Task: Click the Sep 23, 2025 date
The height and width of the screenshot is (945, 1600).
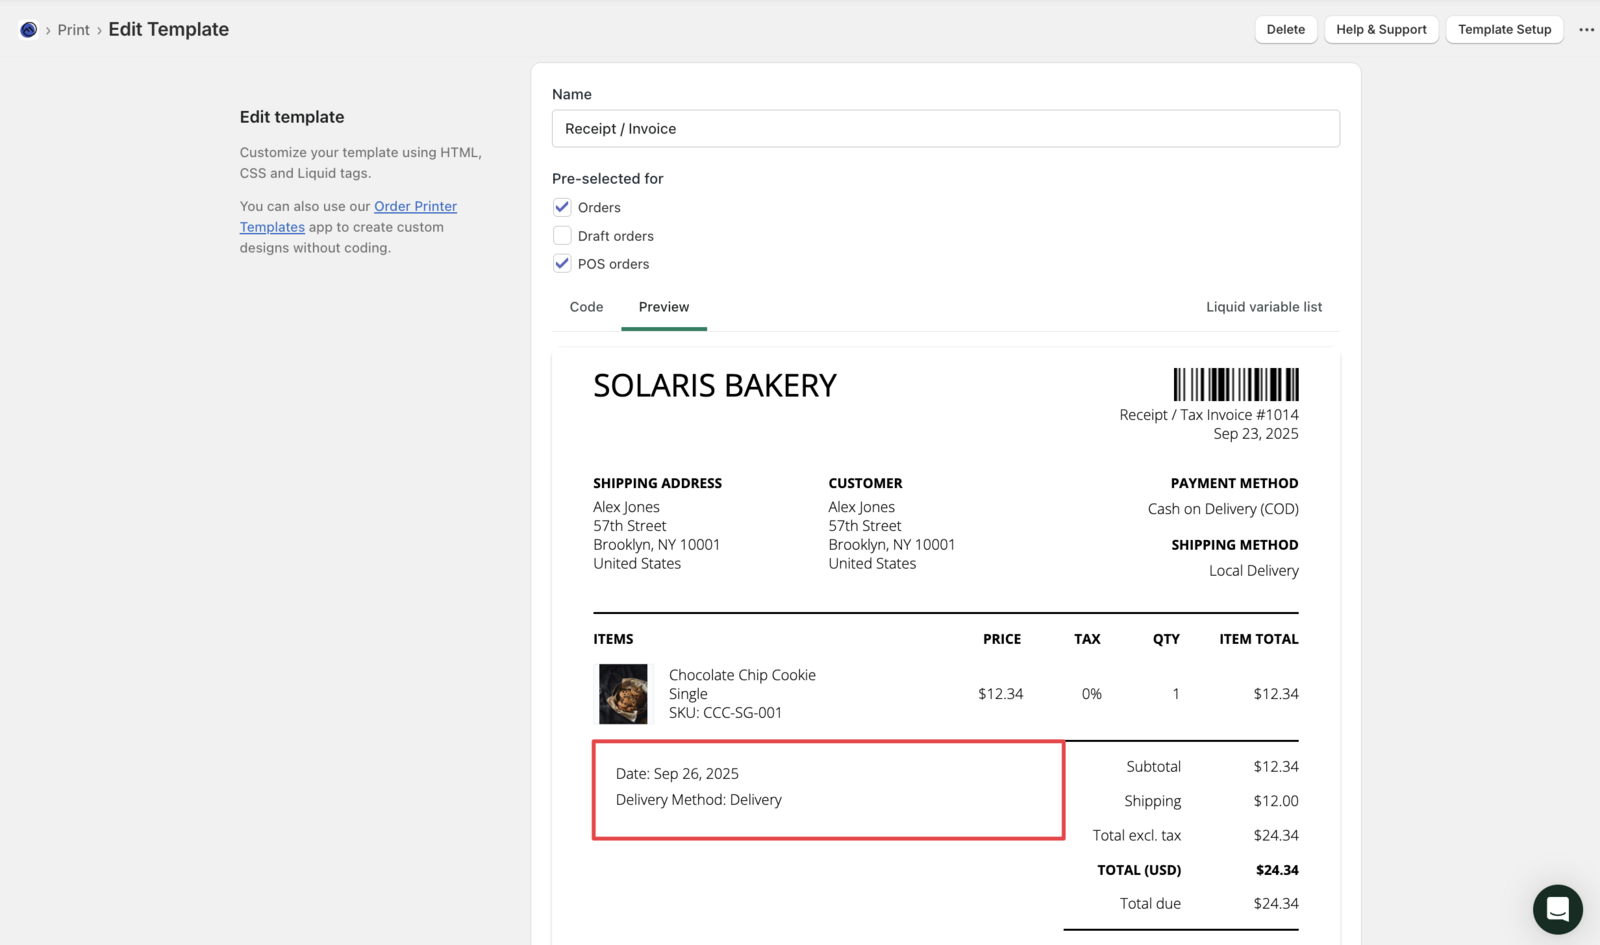Action: pyautogui.click(x=1256, y=434)
